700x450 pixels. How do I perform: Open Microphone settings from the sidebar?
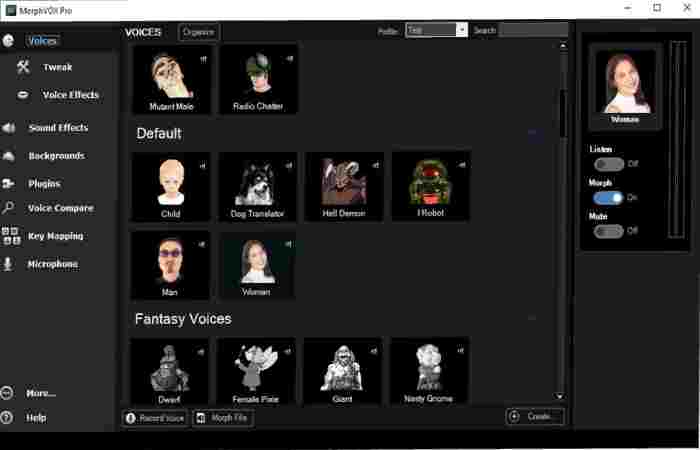point(53,264)
